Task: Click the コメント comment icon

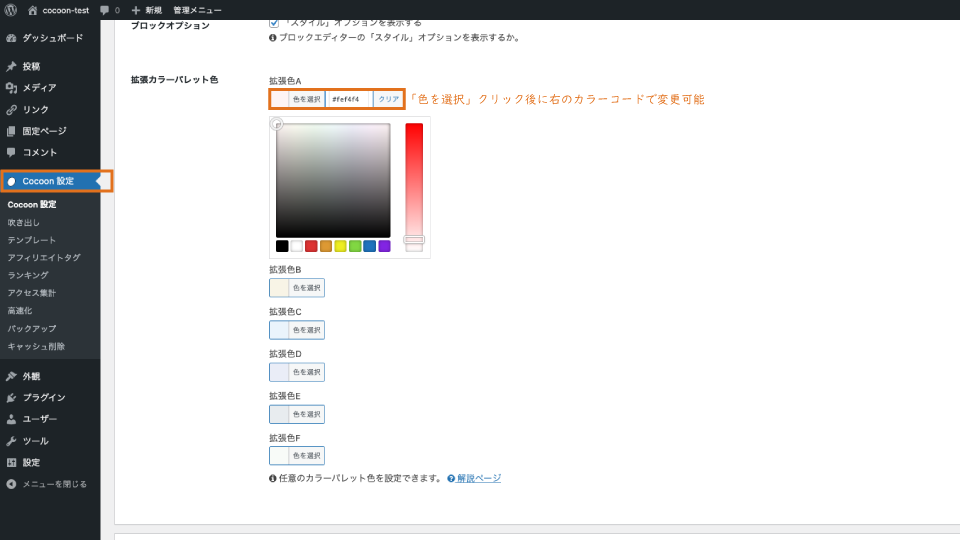Action: (x=11, y=152)
